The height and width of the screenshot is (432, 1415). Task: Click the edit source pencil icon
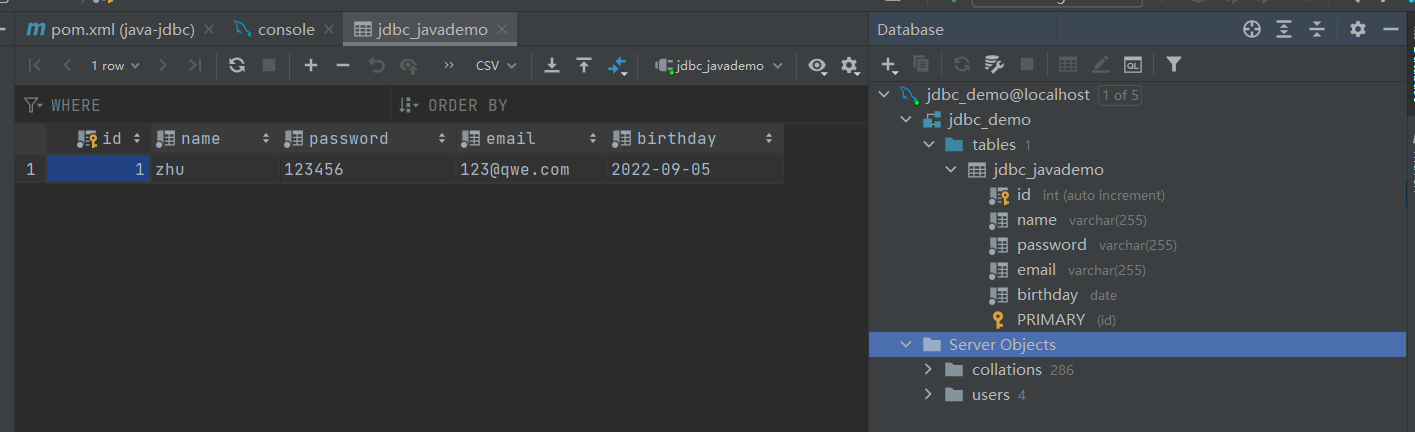point(1100,64)
